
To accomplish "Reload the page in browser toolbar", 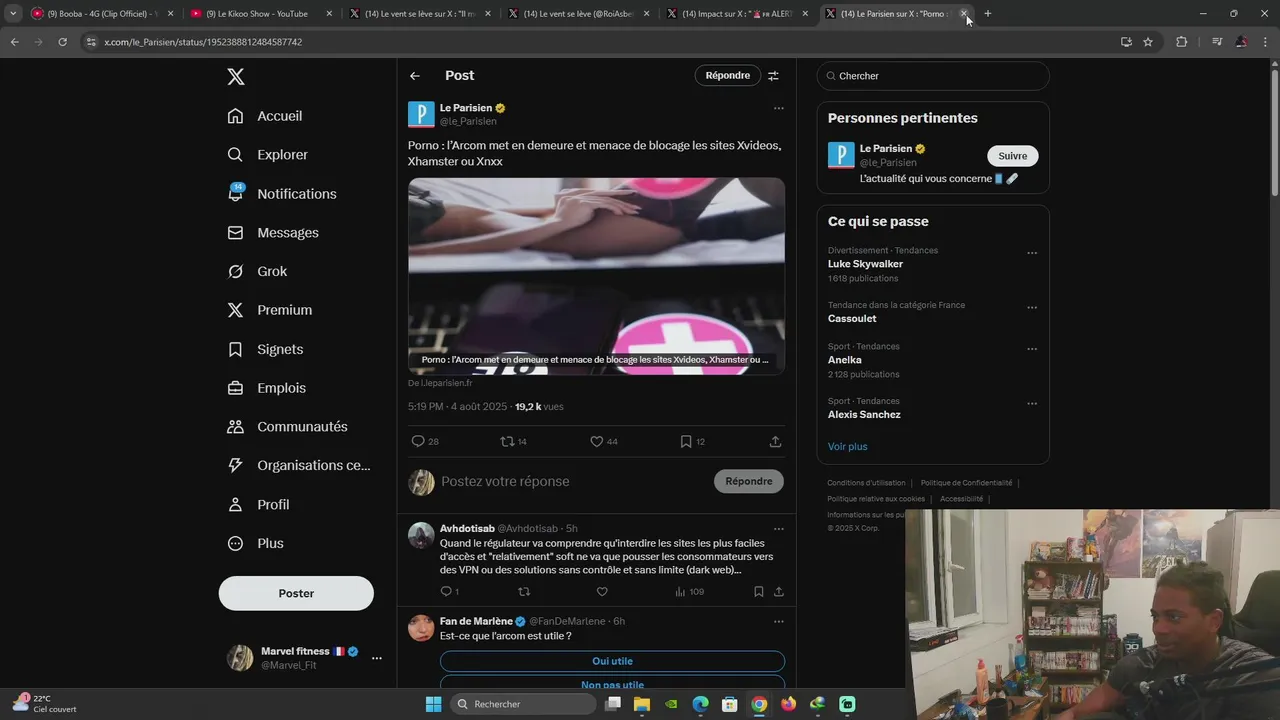I will coord(62,42).
